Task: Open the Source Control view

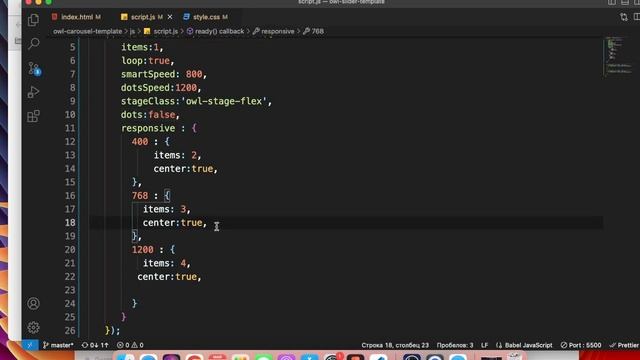Action: coord(33,68)
